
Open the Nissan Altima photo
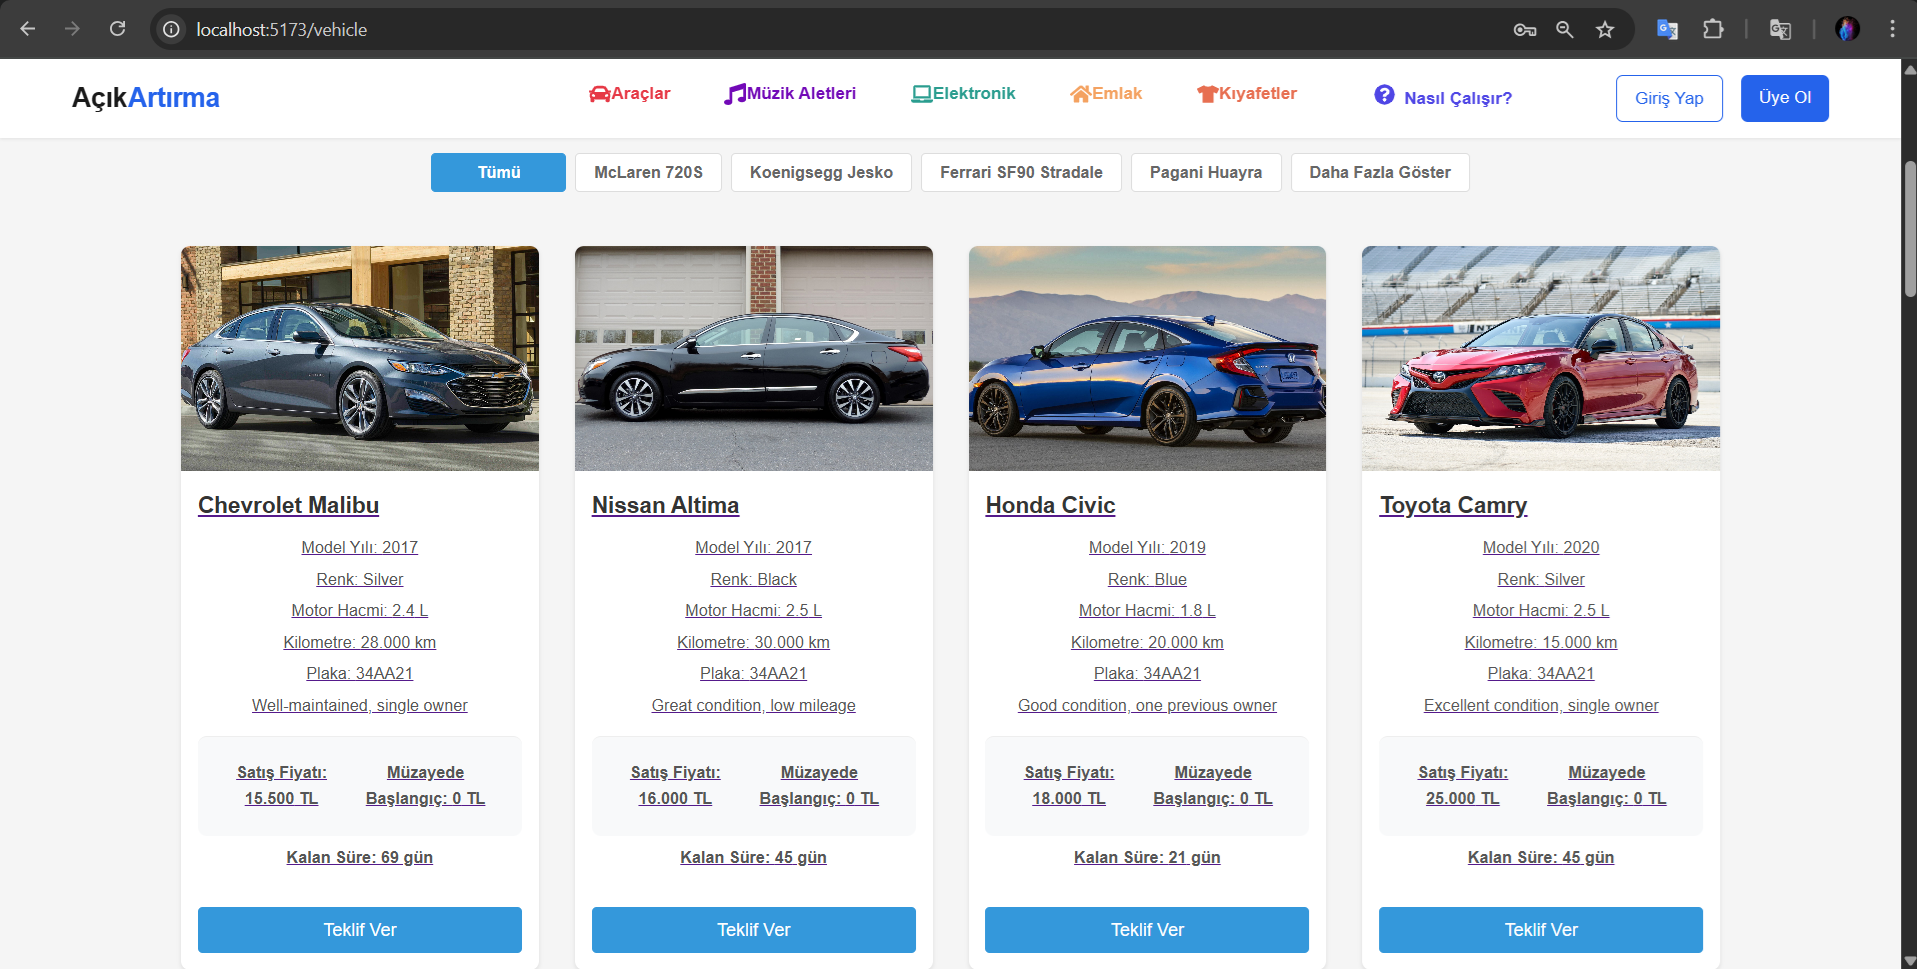coord(754,358)
